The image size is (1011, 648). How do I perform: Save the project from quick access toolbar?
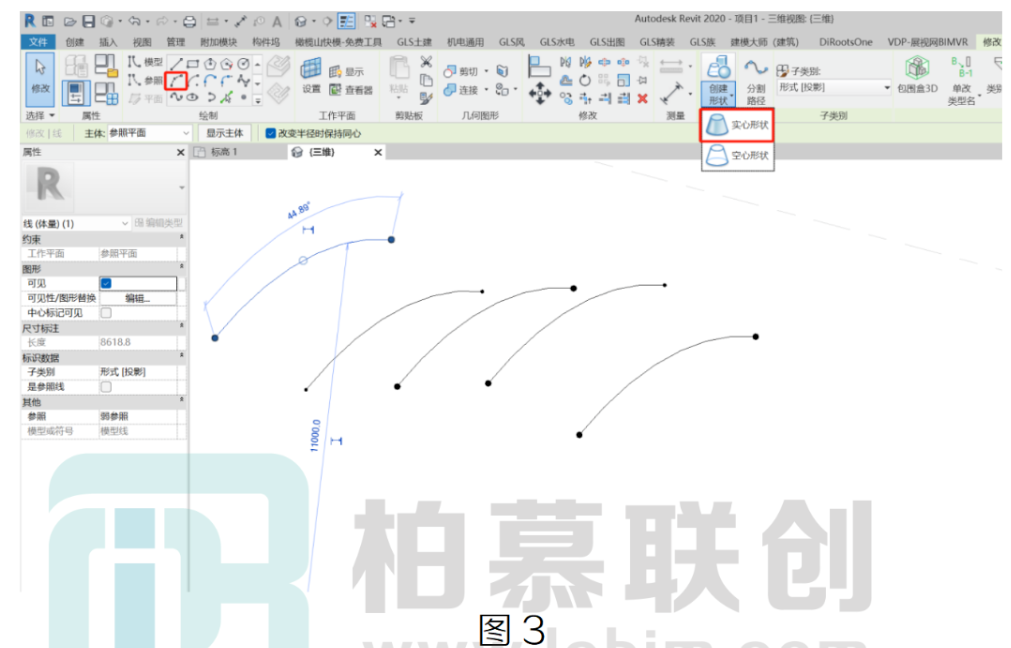88,21
